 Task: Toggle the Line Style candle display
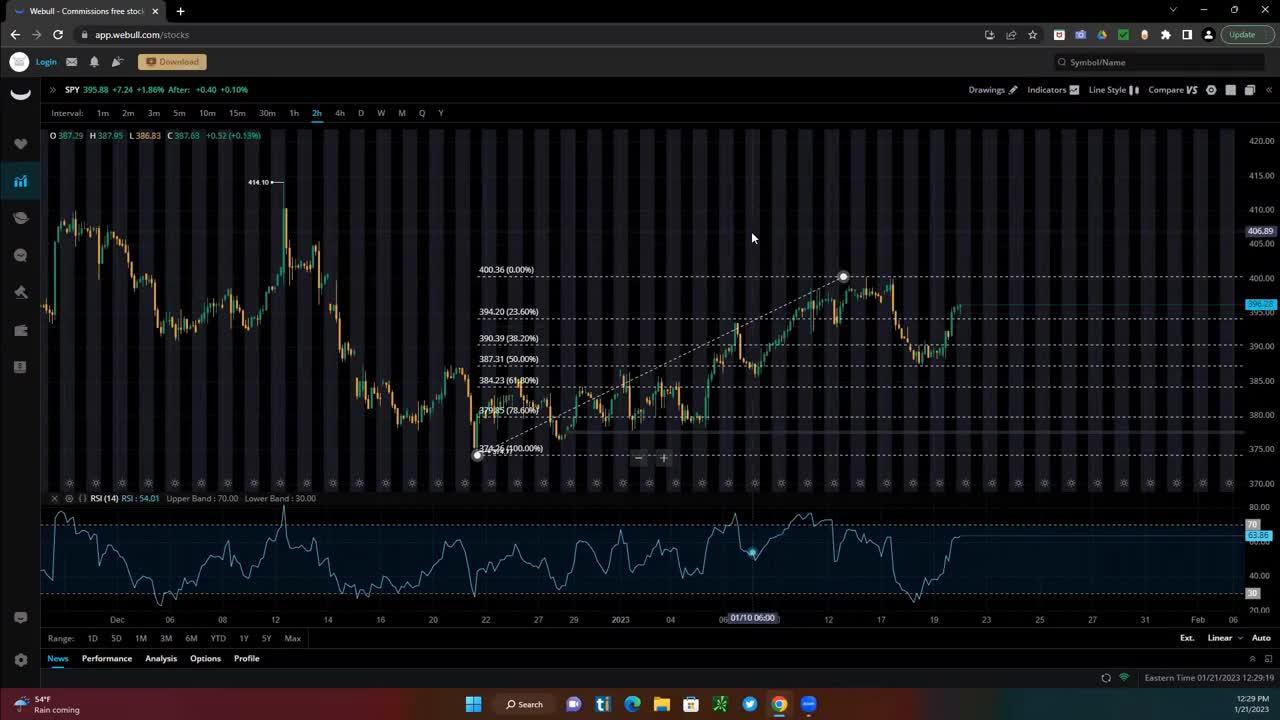[x=1133, y=89]
